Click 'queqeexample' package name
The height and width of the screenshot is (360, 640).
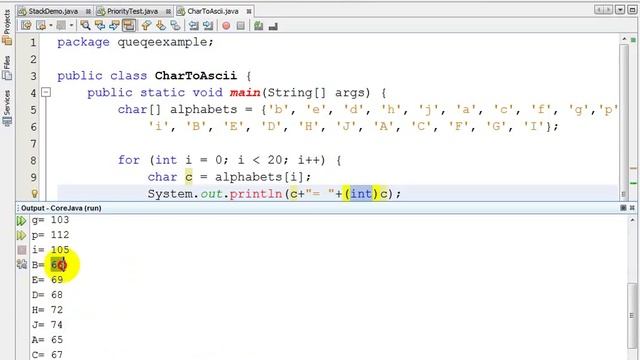163,42
